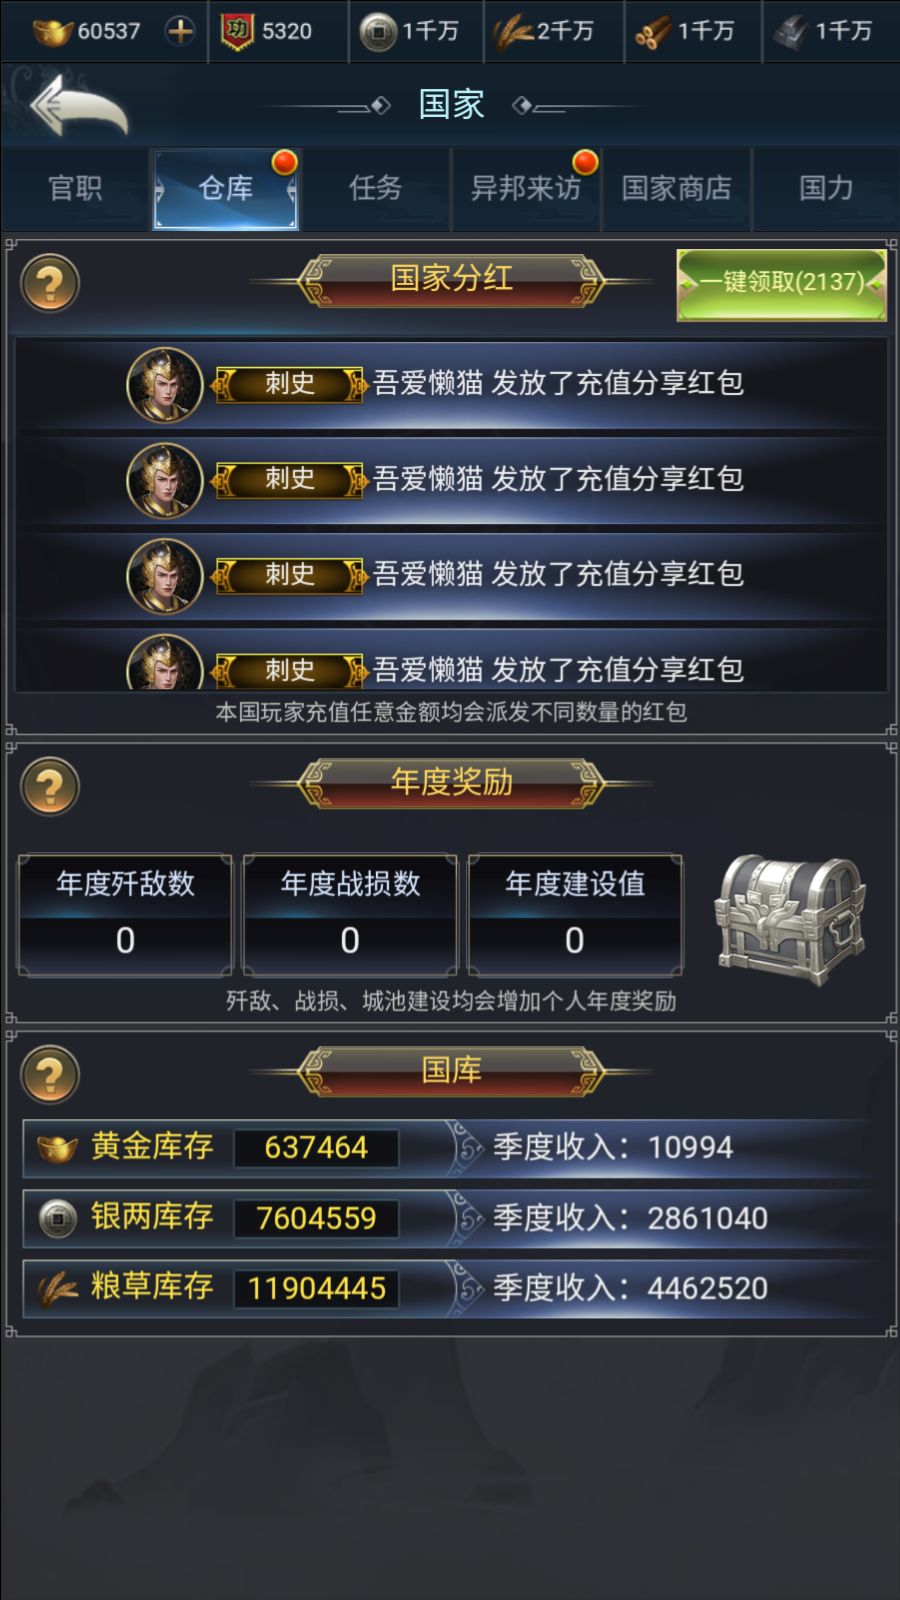This screenshot has height=1600, width=900.
Task: Add gold with the plus icon
Action: coord(180,31)
